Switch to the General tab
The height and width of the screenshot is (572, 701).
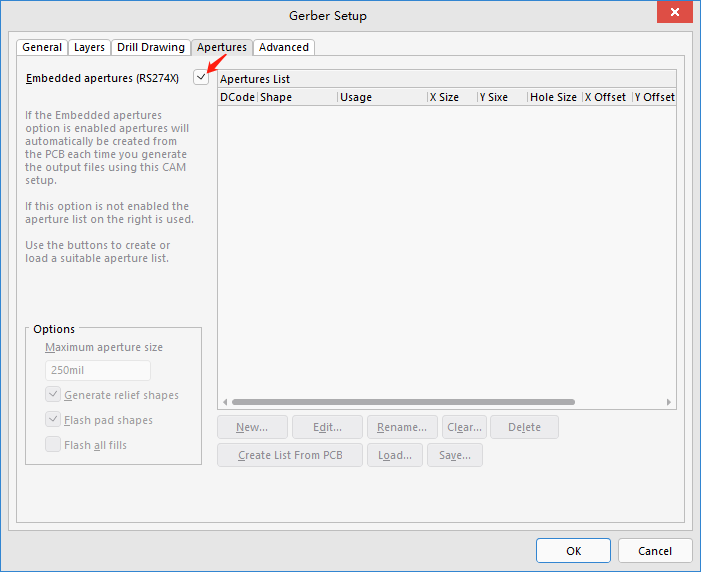click(42, 47)
